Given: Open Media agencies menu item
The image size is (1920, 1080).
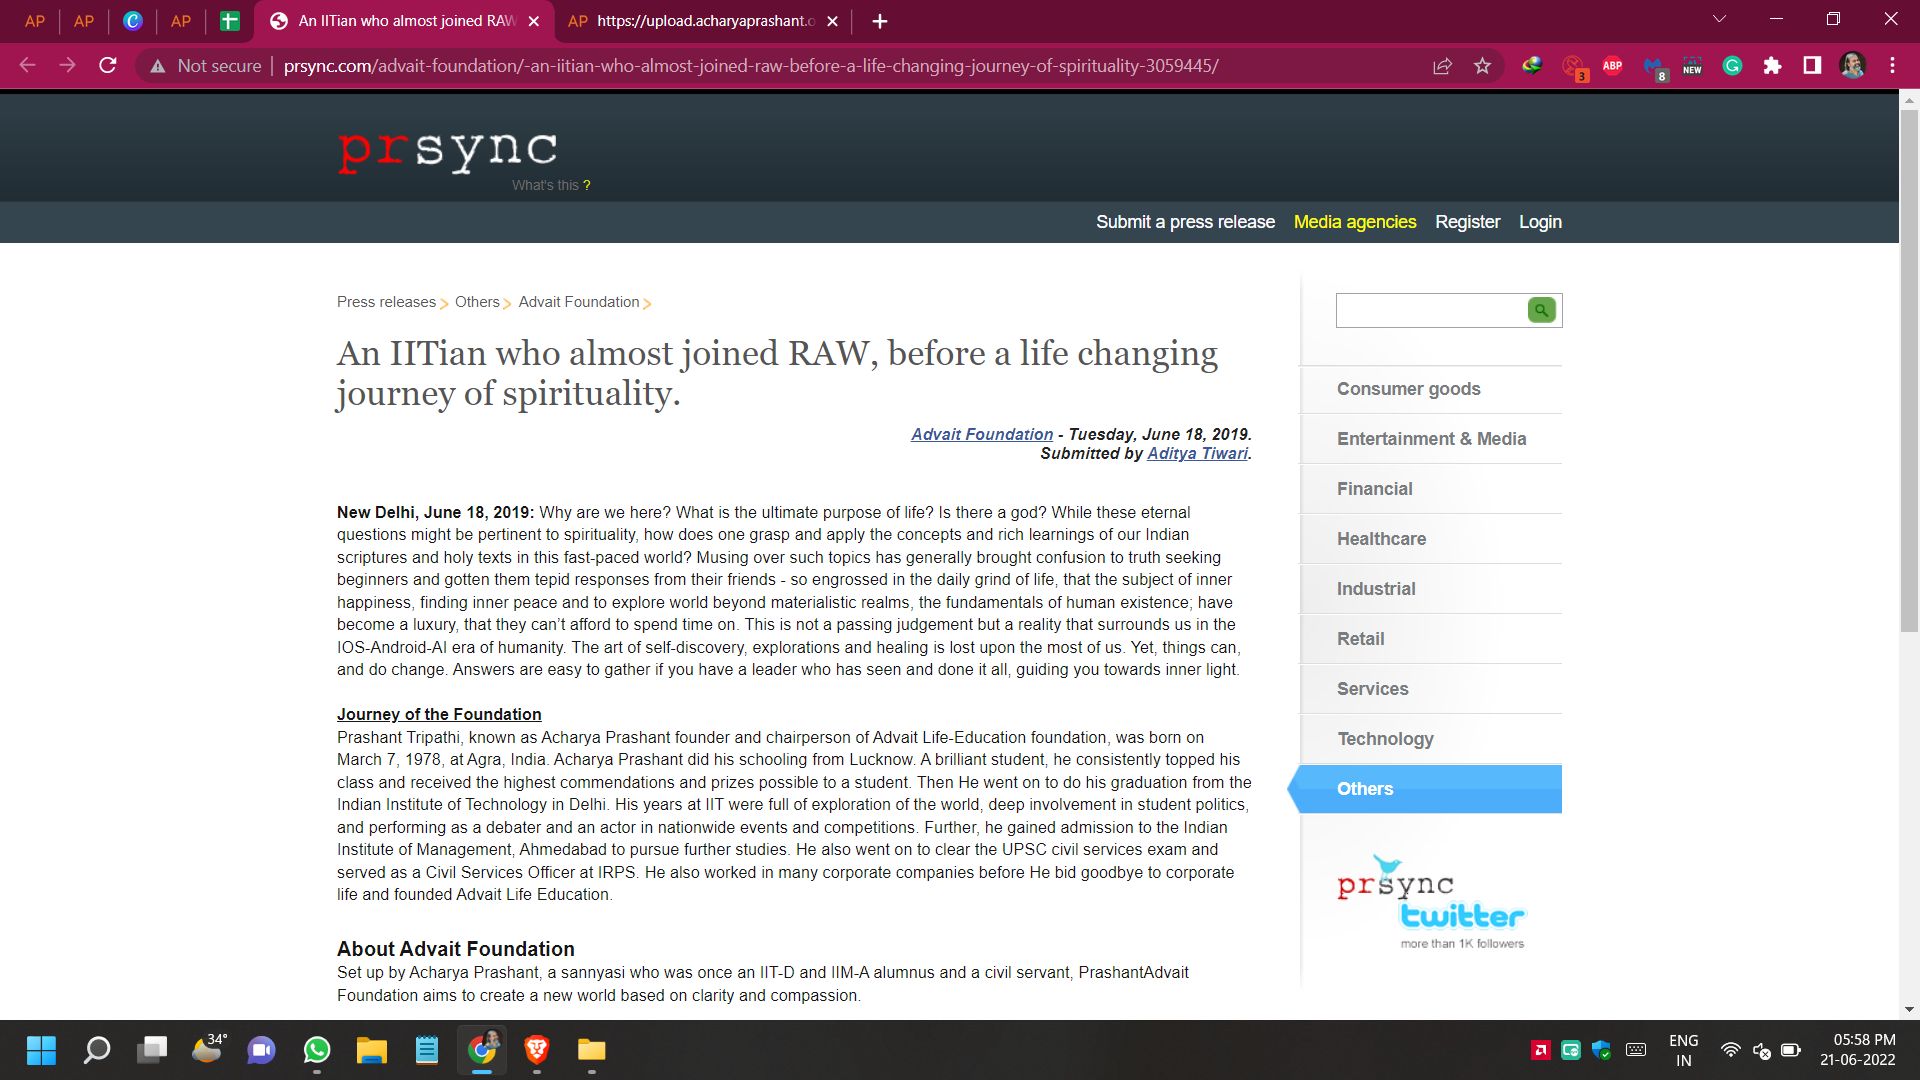Looking at the screenshot, I should coord(1354,222).
